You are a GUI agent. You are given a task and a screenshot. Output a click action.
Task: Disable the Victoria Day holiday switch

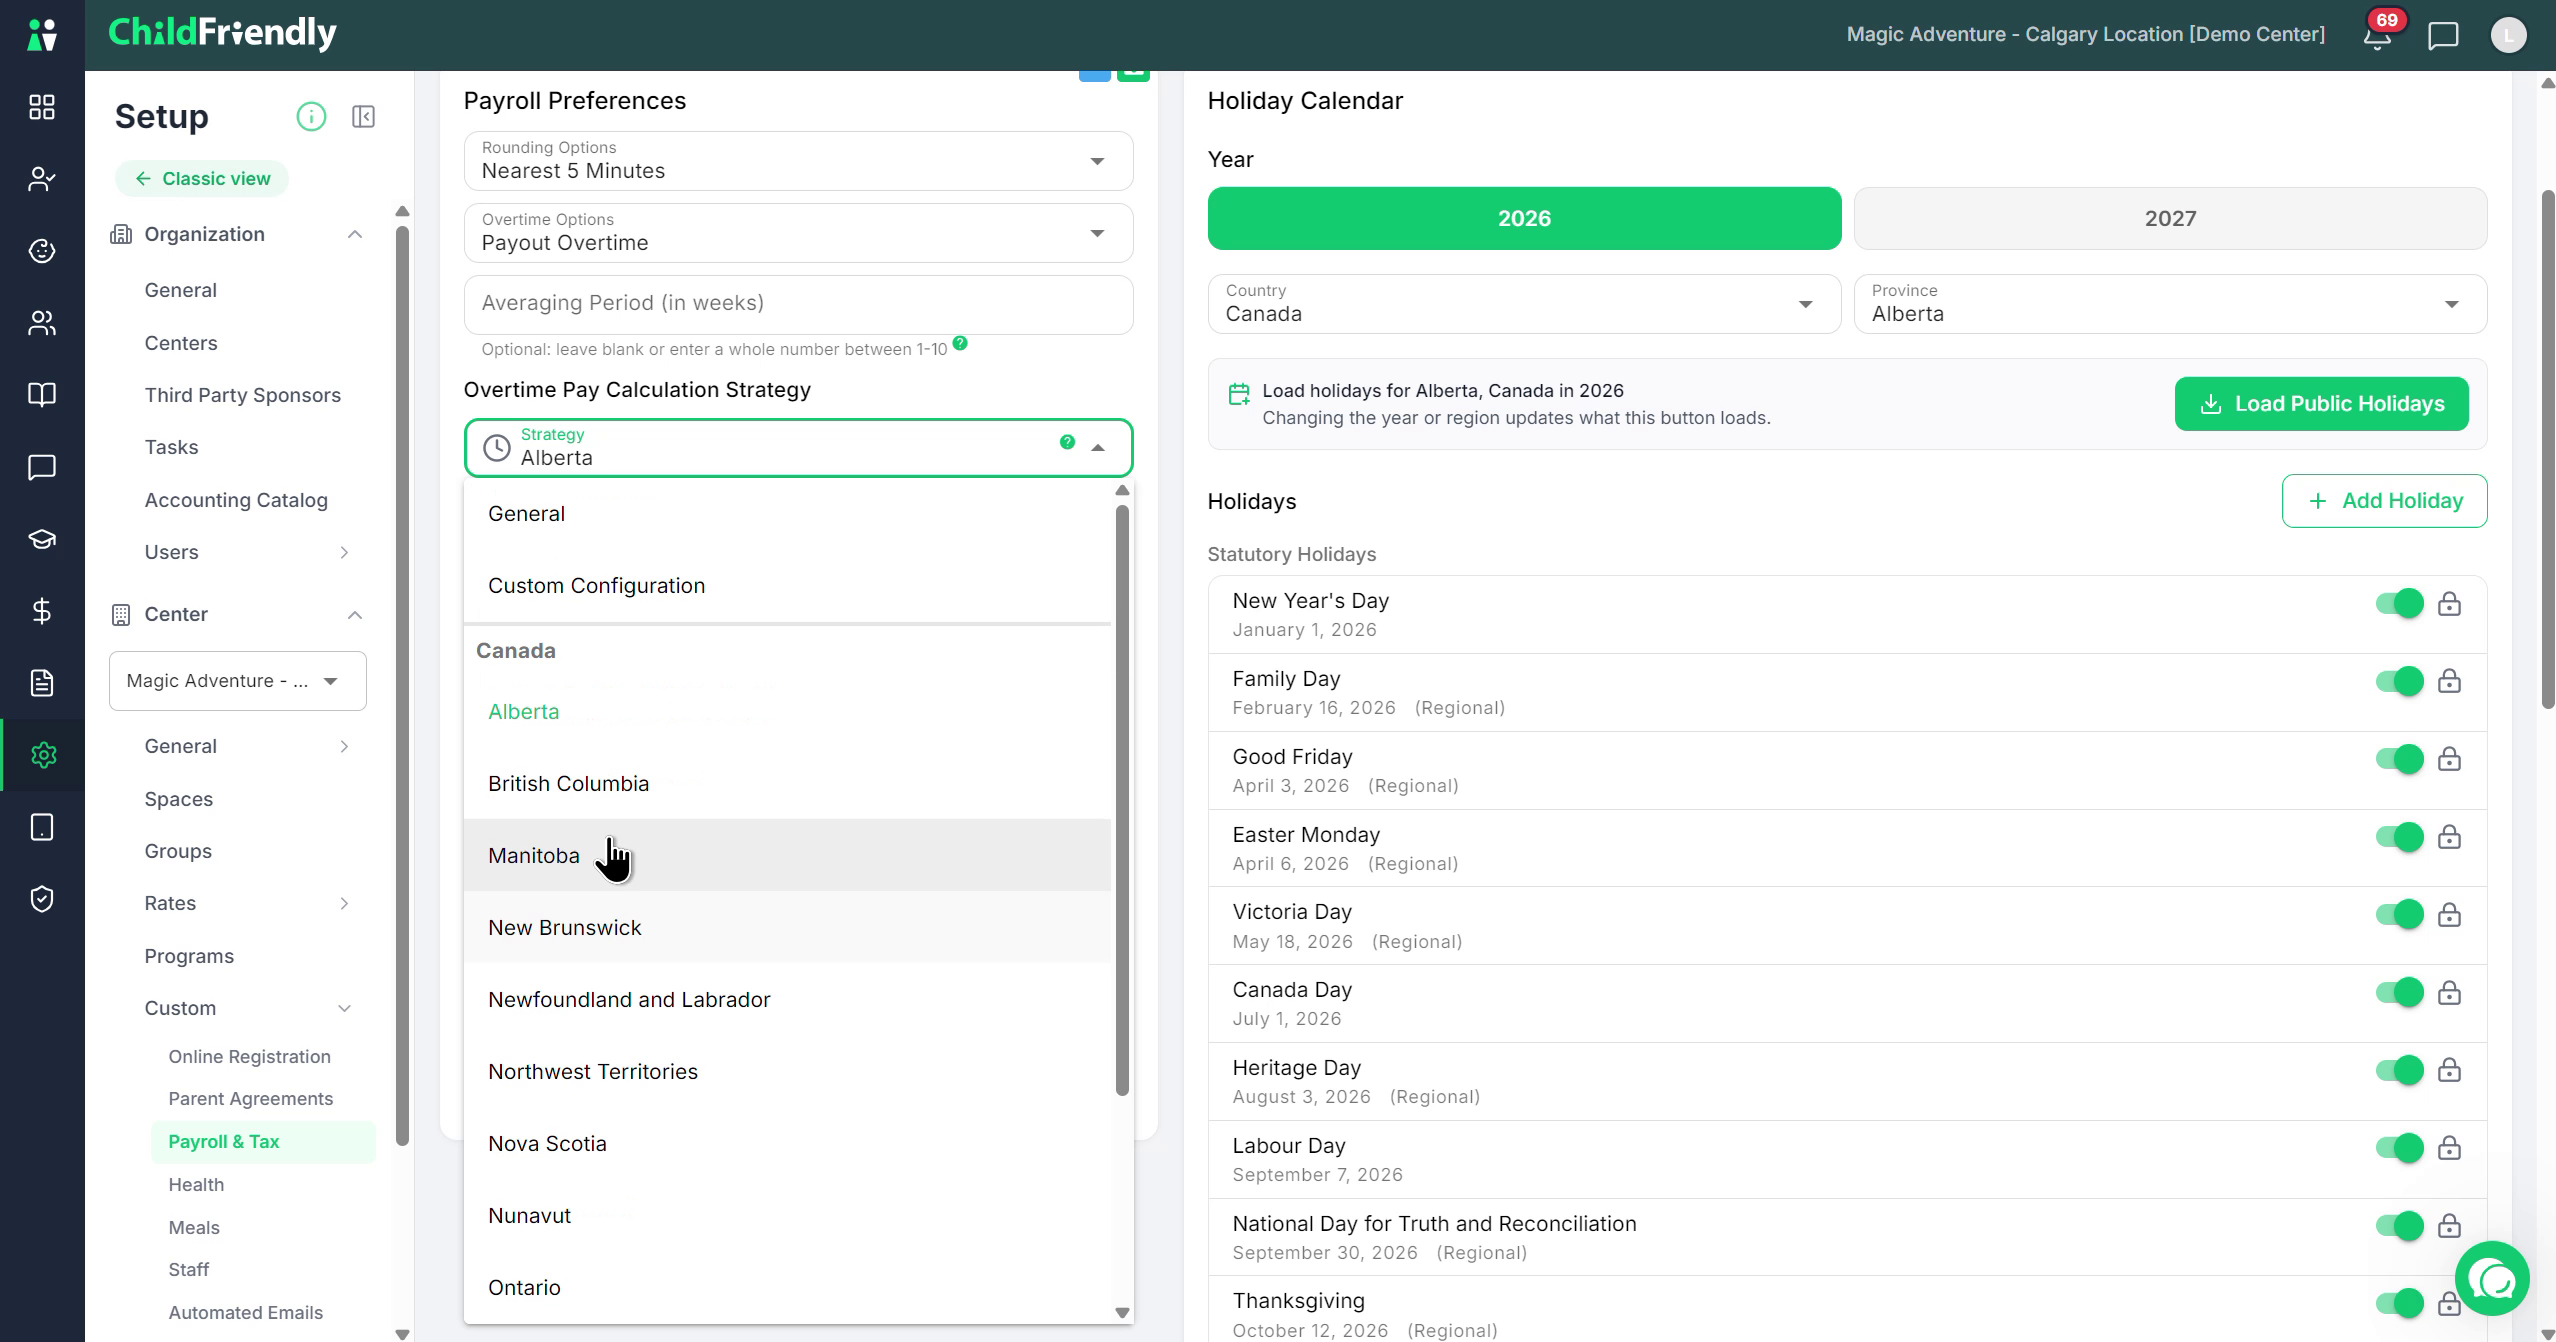pos(2400,914)
